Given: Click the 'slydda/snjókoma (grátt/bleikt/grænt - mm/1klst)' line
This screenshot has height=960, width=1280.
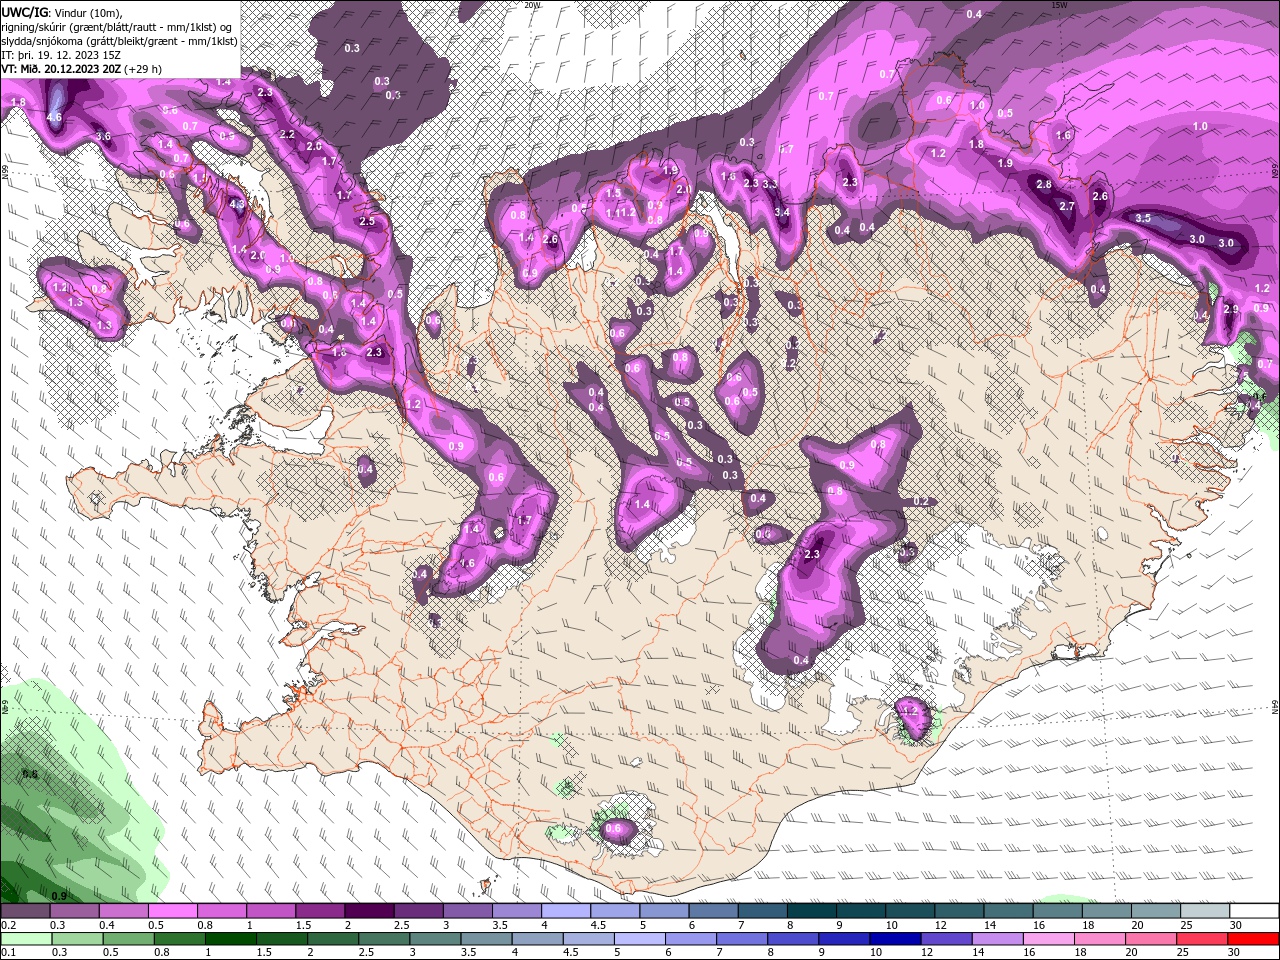Looking at the screenshot, I should (119, 41).
